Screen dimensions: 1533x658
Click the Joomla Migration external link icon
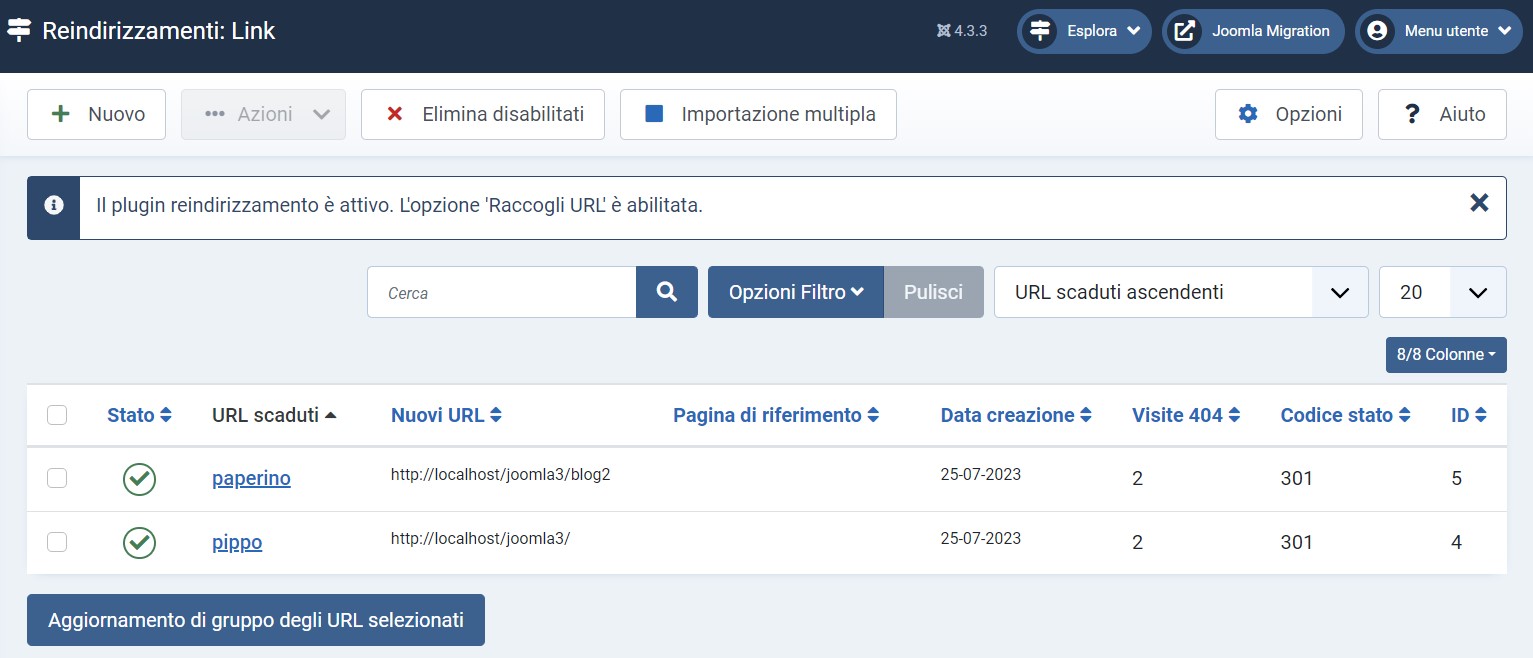pyautogui.click(x=1185, y=31)
